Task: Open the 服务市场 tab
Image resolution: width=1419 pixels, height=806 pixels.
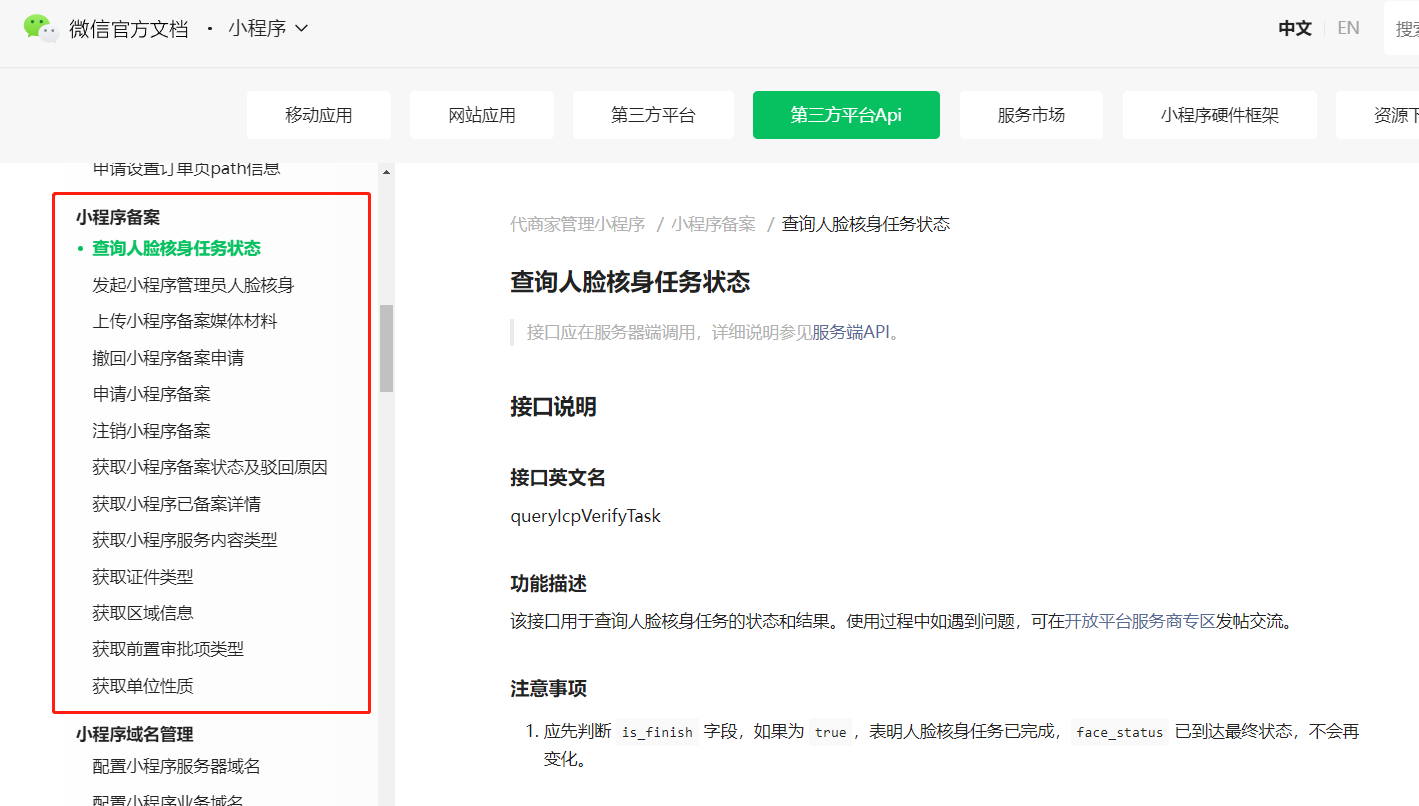Action: pos(1031,115)
